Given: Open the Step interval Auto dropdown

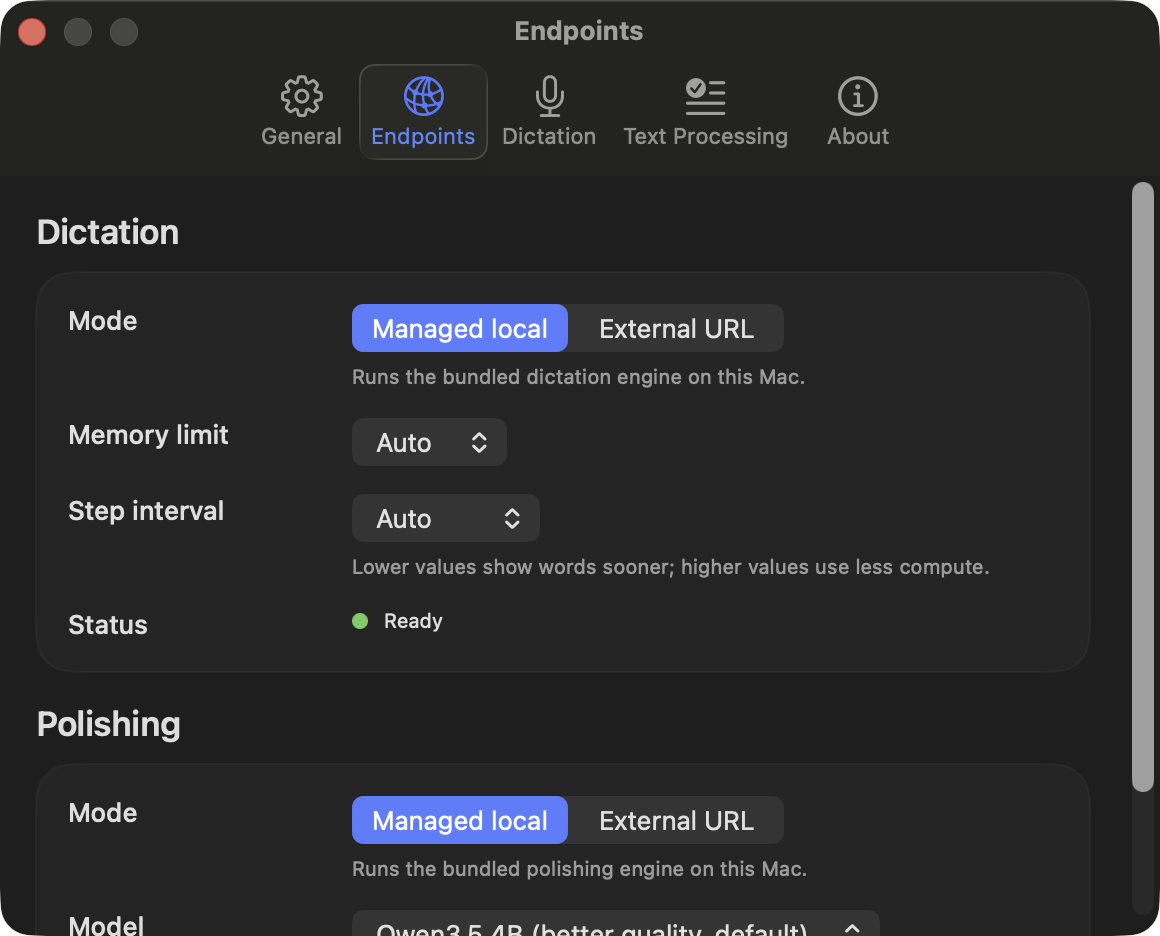Looking at the screenshot, I should point(445,518).
